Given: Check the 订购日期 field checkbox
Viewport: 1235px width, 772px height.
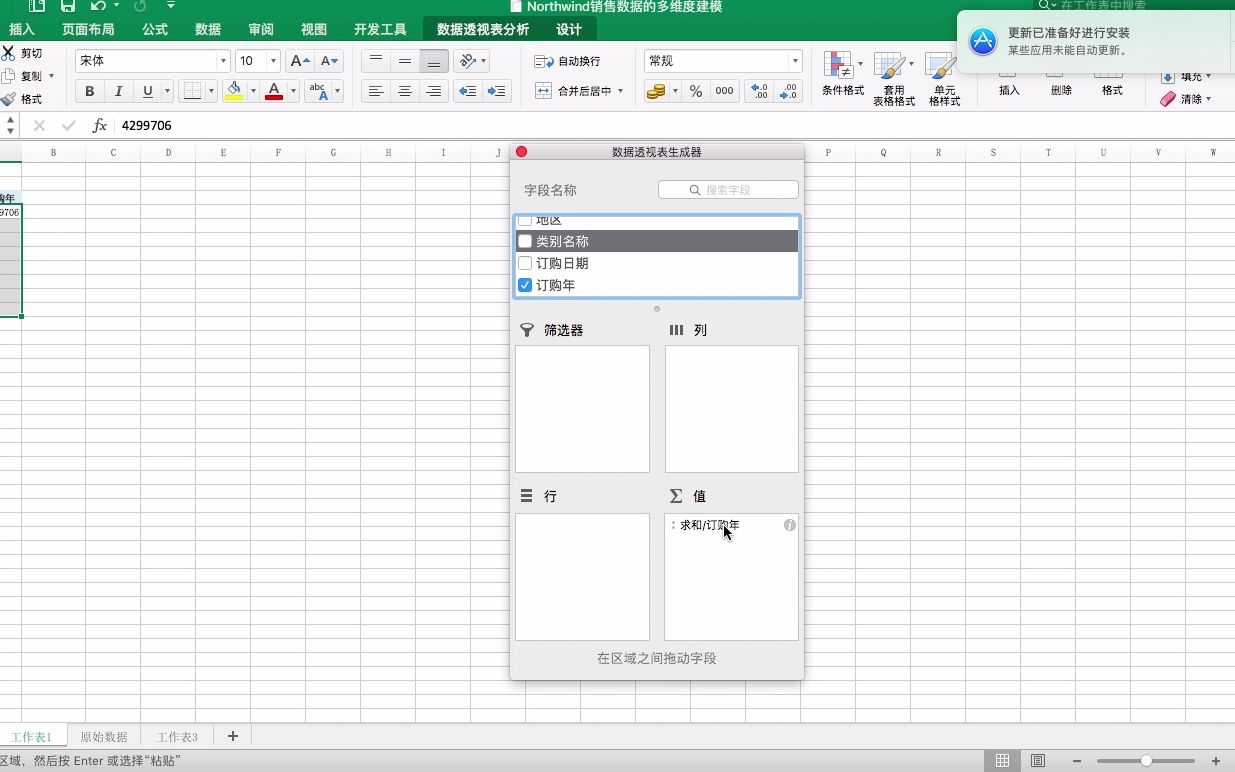Looking at the screenshot, I should (525, 263).
